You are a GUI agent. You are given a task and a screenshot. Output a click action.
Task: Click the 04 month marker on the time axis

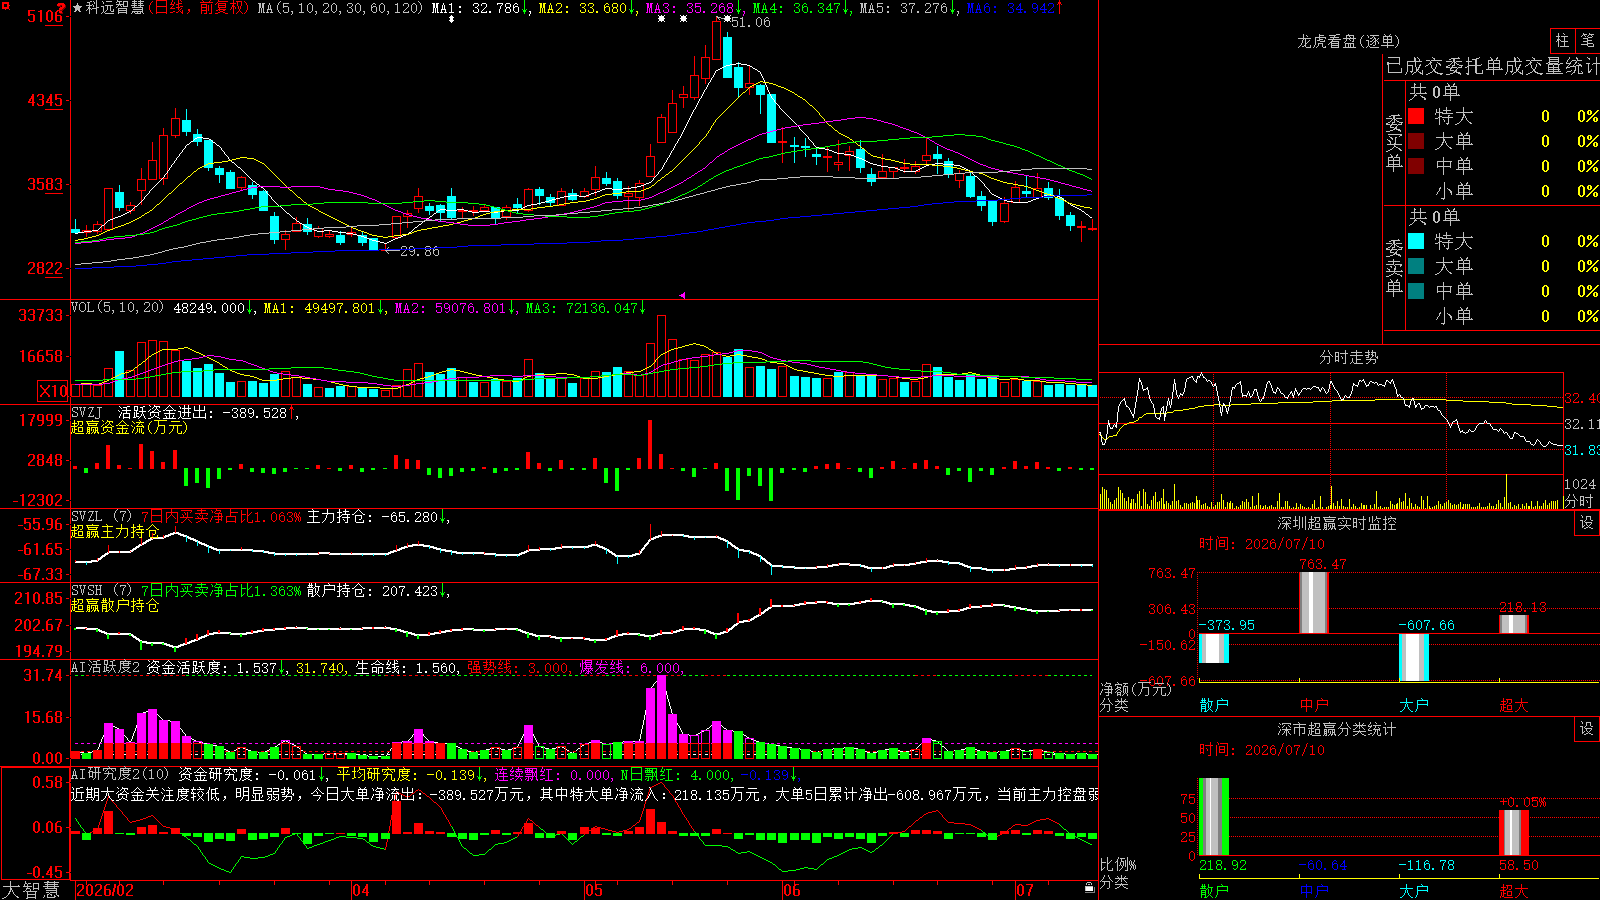(x=361, y=890)
